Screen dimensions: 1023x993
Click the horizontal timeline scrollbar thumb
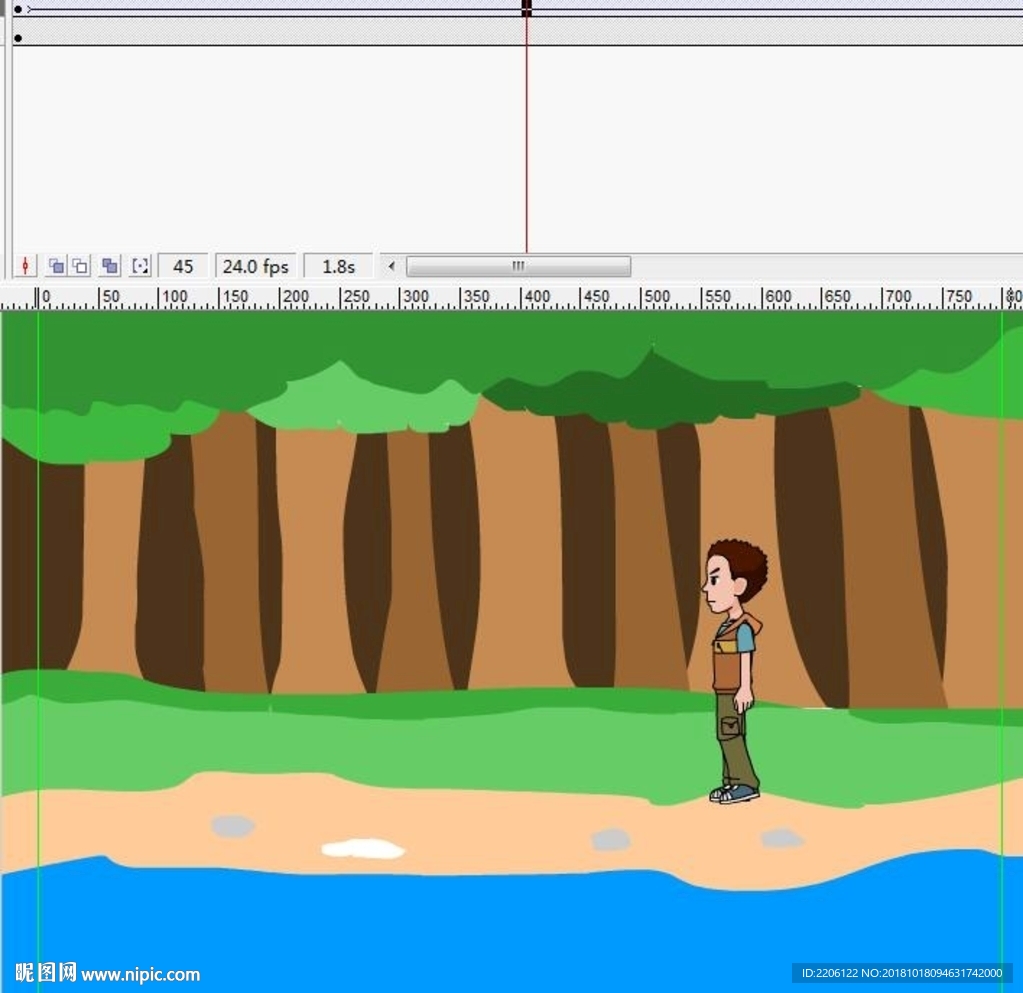pos(519,266)
